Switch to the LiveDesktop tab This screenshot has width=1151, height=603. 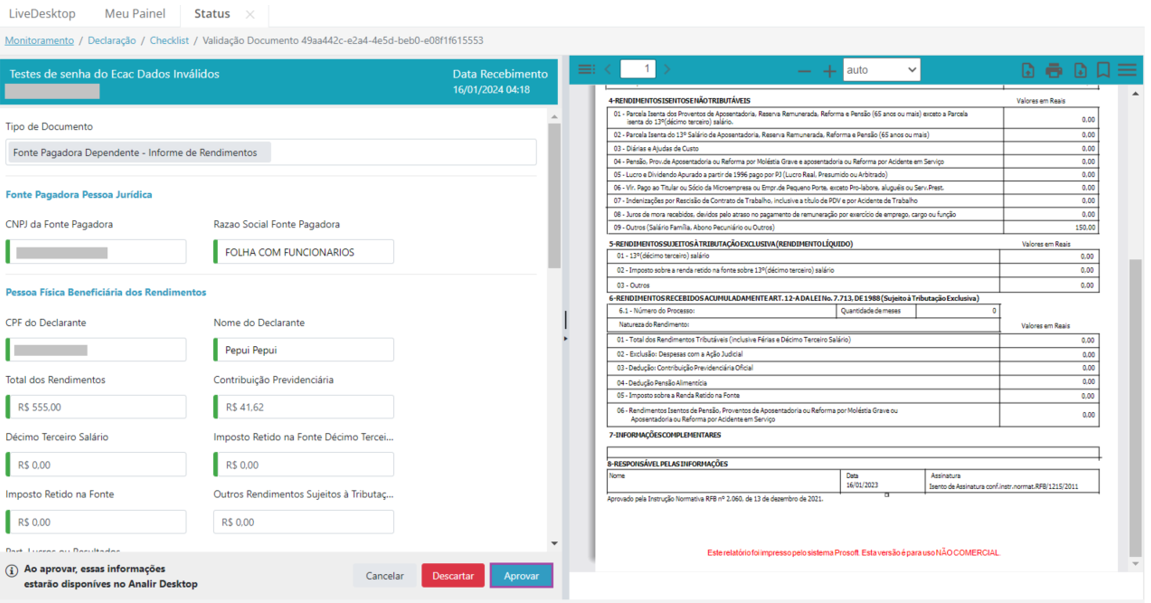tap(42, 14)
